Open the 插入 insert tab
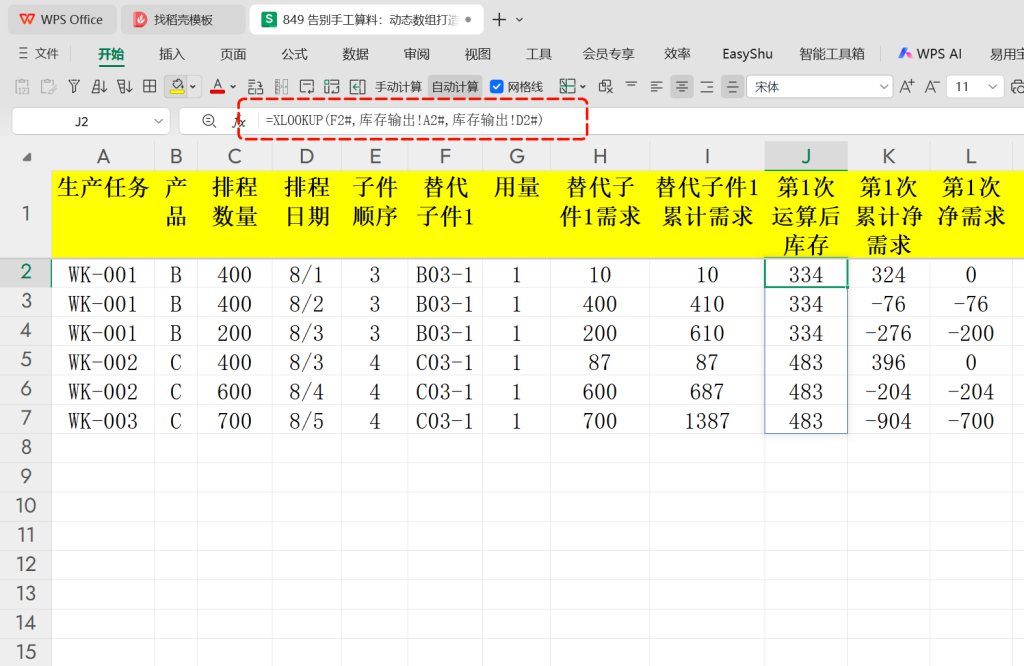The width and height of the screenshot is (1024, 666). [x=172, y=54]
